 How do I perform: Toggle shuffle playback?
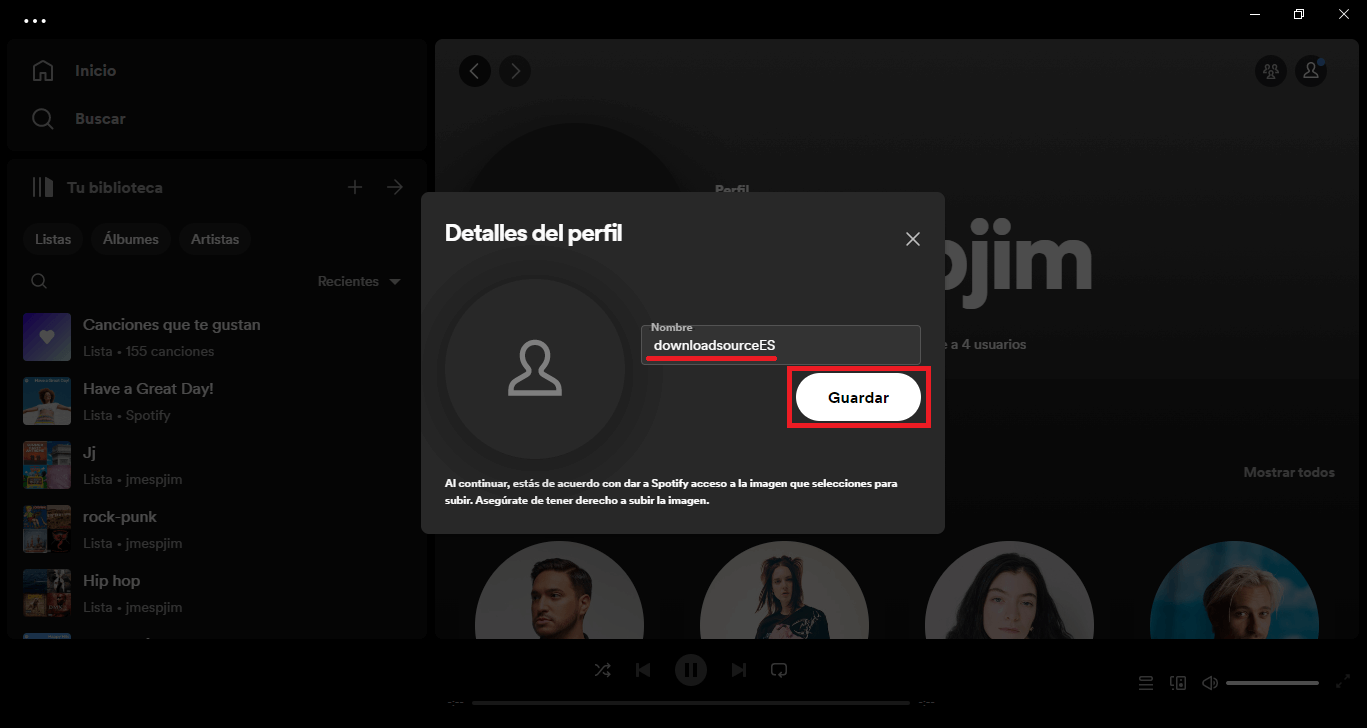[x=602, y=669]
